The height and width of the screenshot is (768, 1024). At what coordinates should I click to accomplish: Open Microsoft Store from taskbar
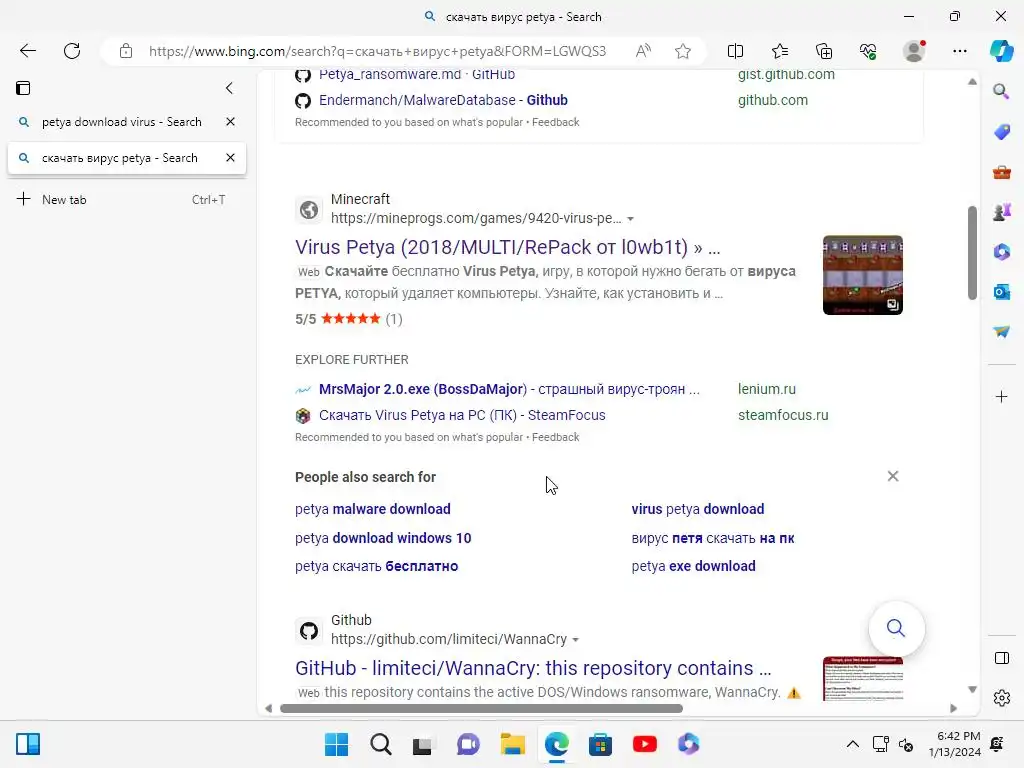(x=600, y=744)
